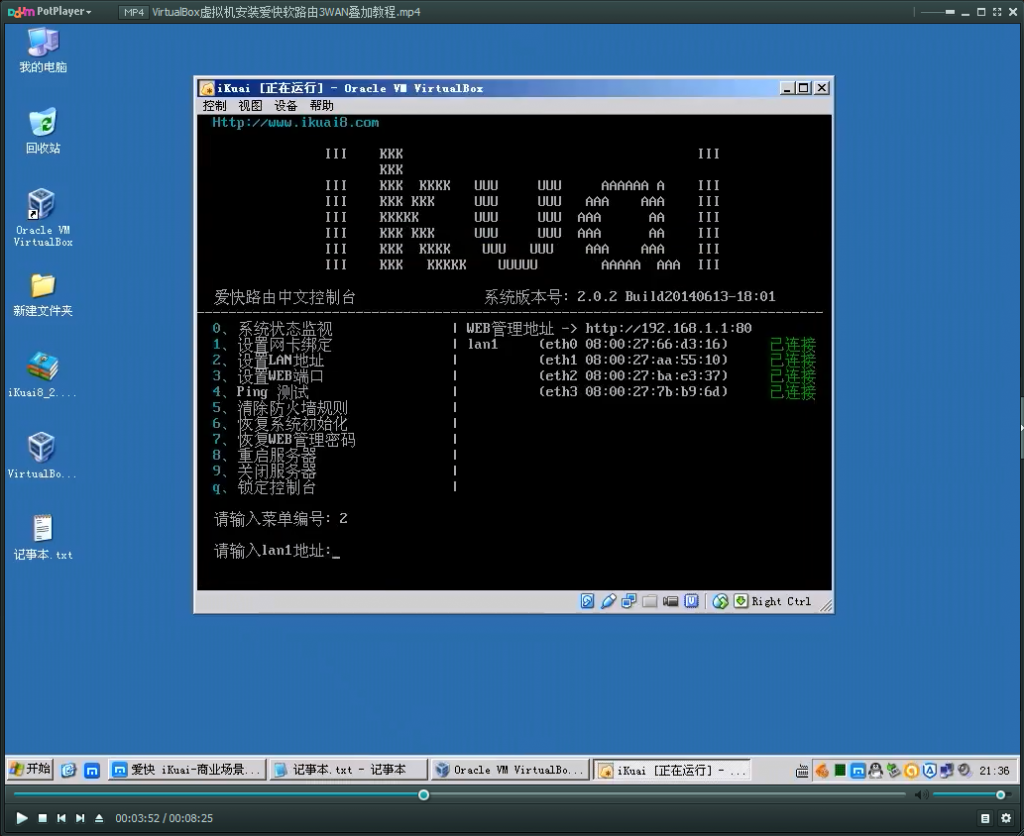The width and height of the screenshot is (1024, 836).
Task: Click the 开始 start button
Action: click(30, 769)
